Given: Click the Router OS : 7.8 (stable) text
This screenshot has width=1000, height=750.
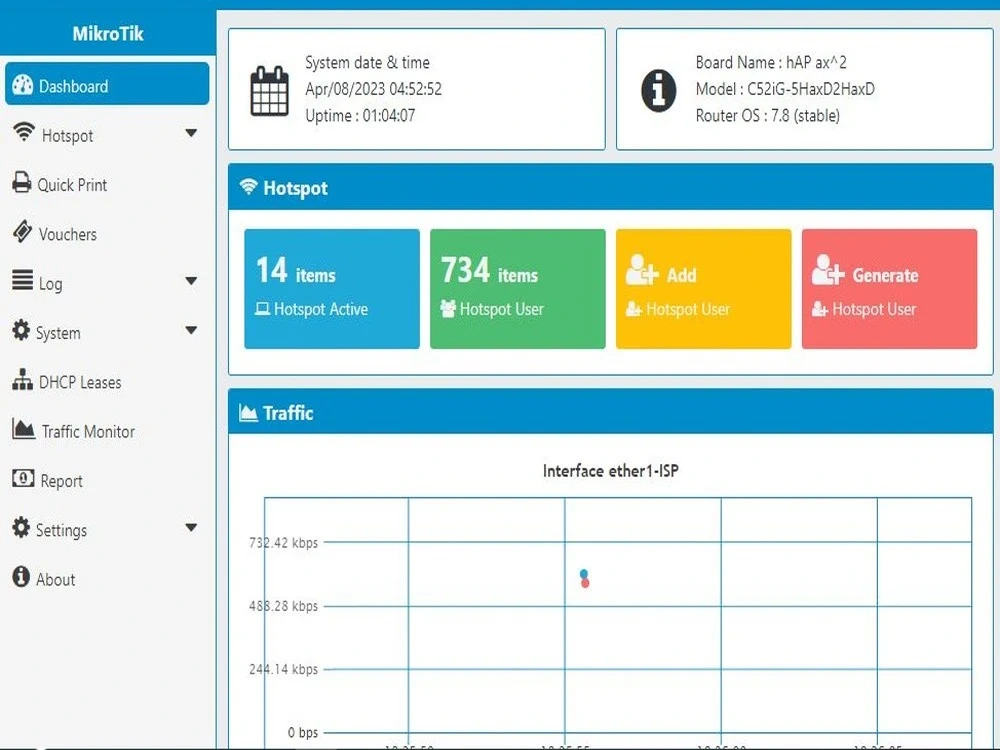Looking at the screenshot, I should tap(768, 115).
